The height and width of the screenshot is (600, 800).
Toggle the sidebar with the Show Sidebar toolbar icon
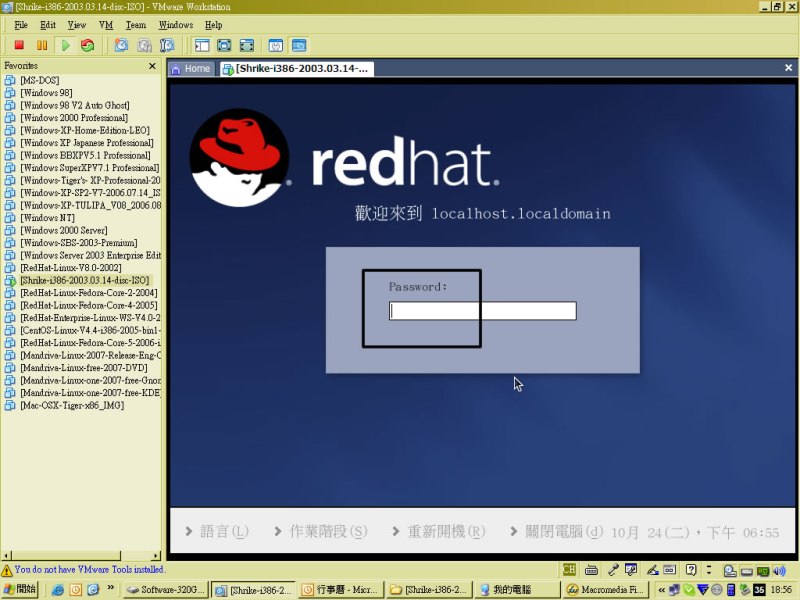202,45
